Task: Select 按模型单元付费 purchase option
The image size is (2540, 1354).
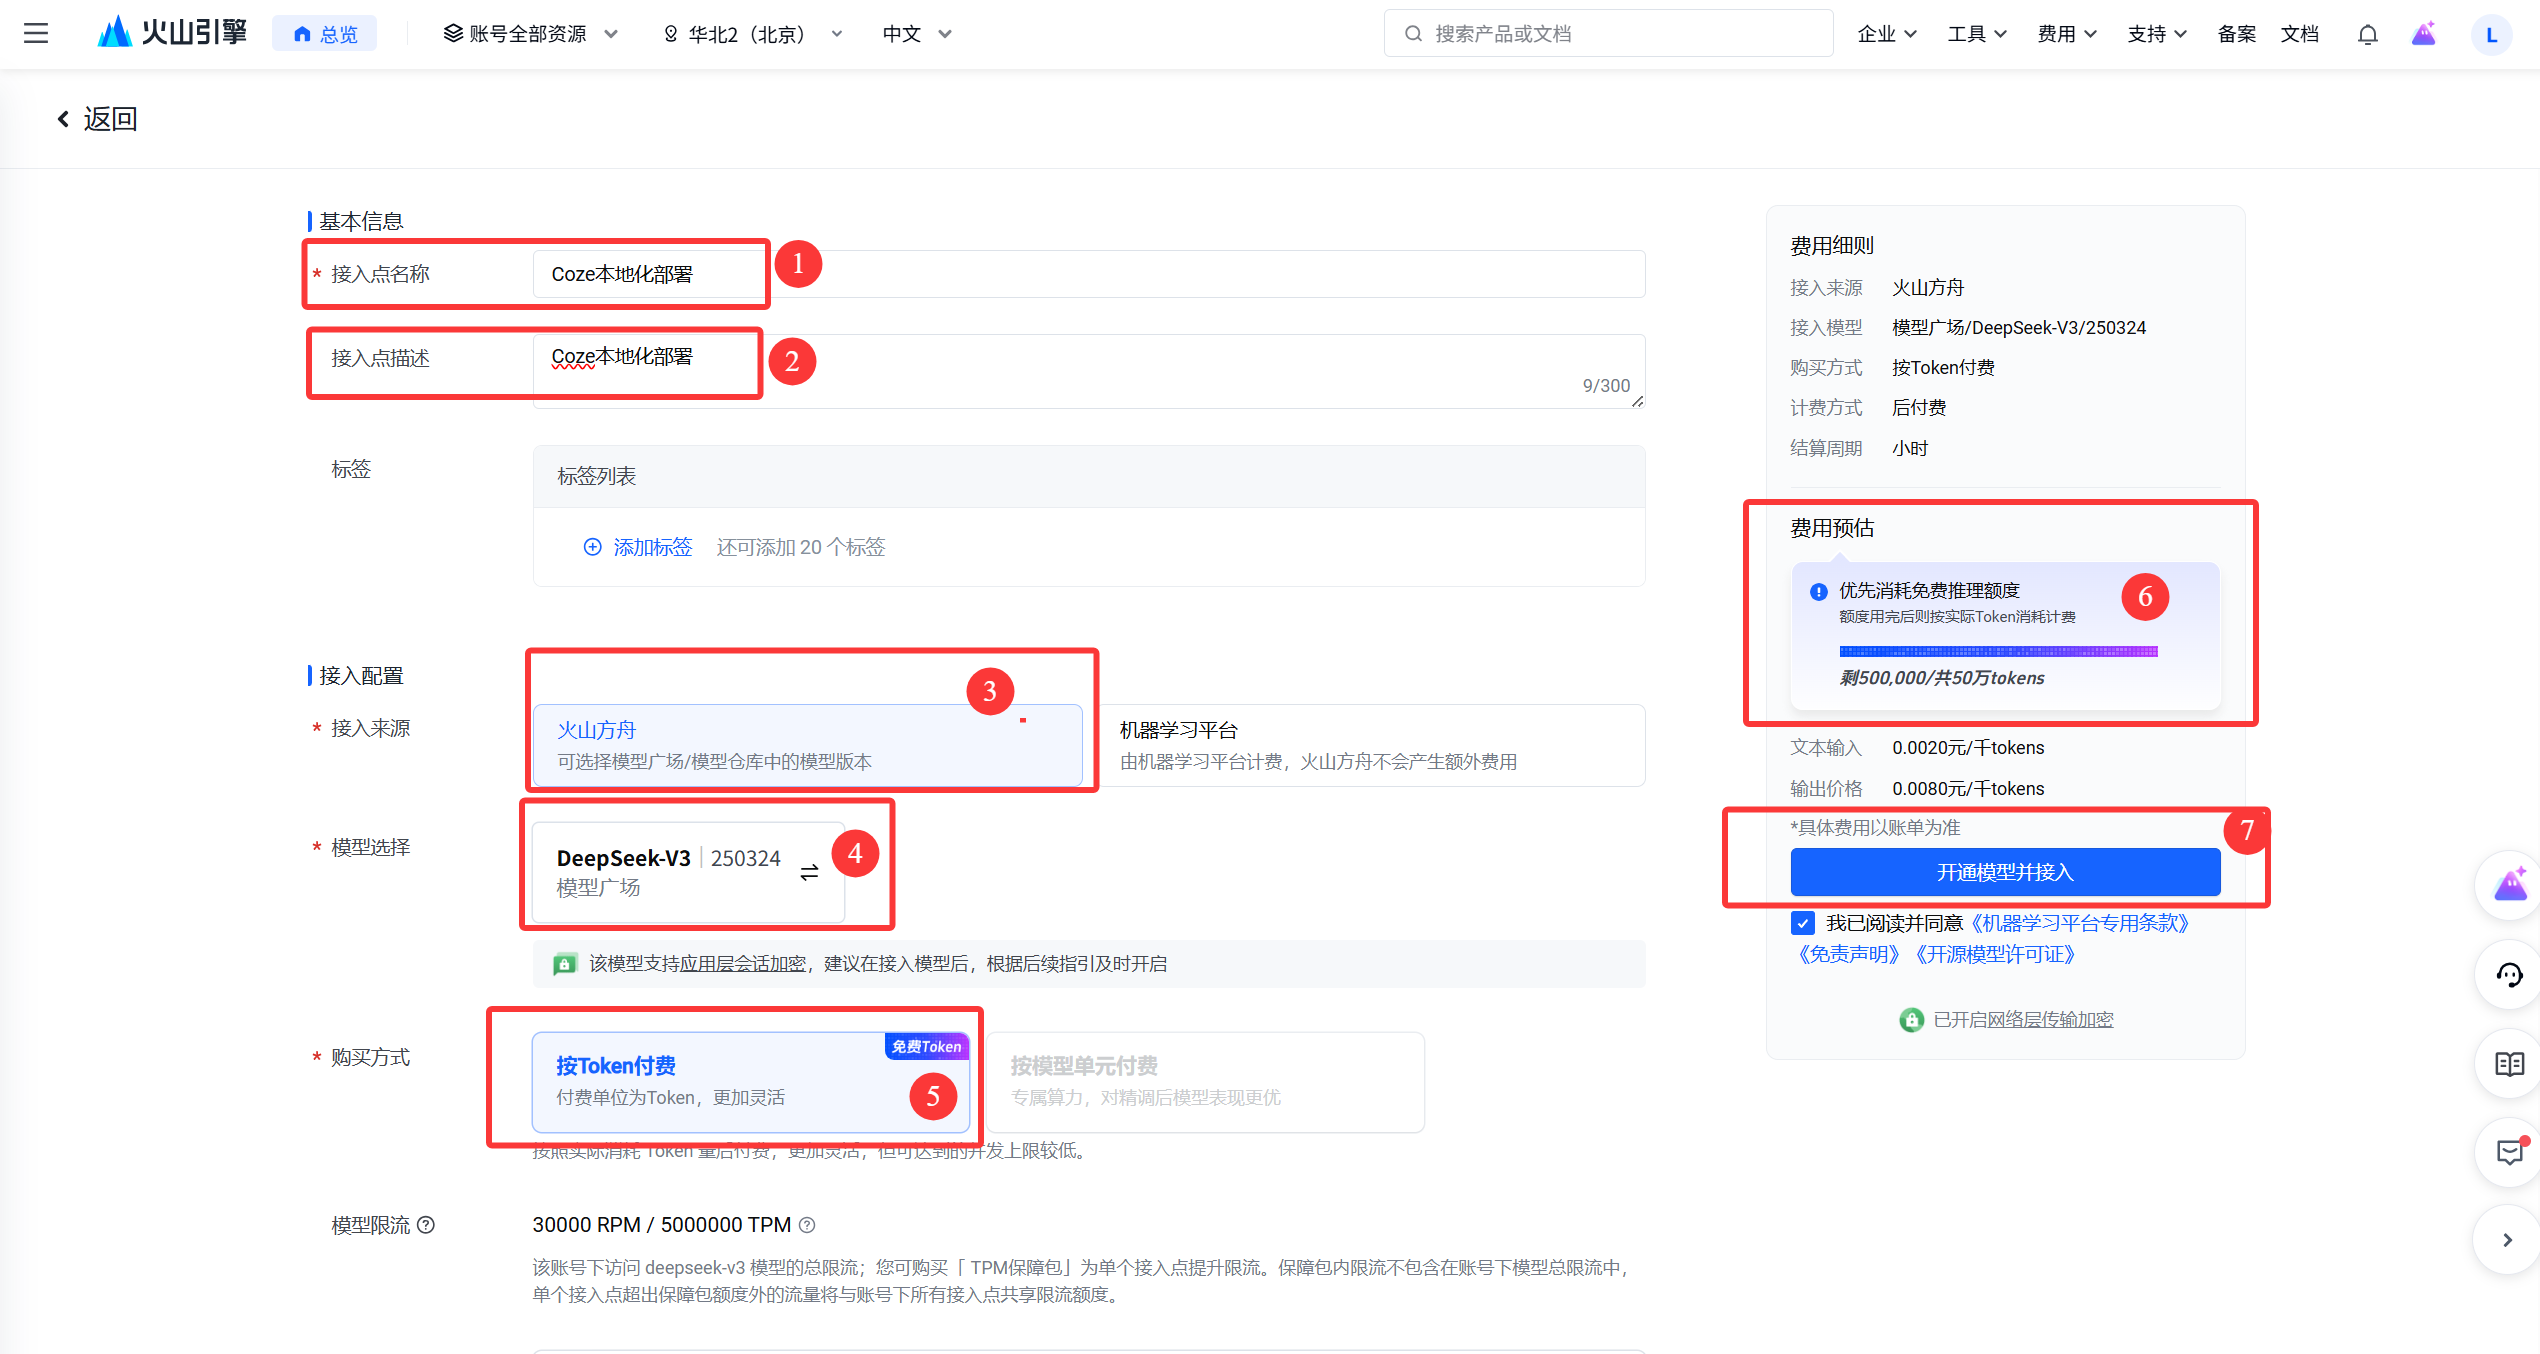Action: [1205, 1082]
